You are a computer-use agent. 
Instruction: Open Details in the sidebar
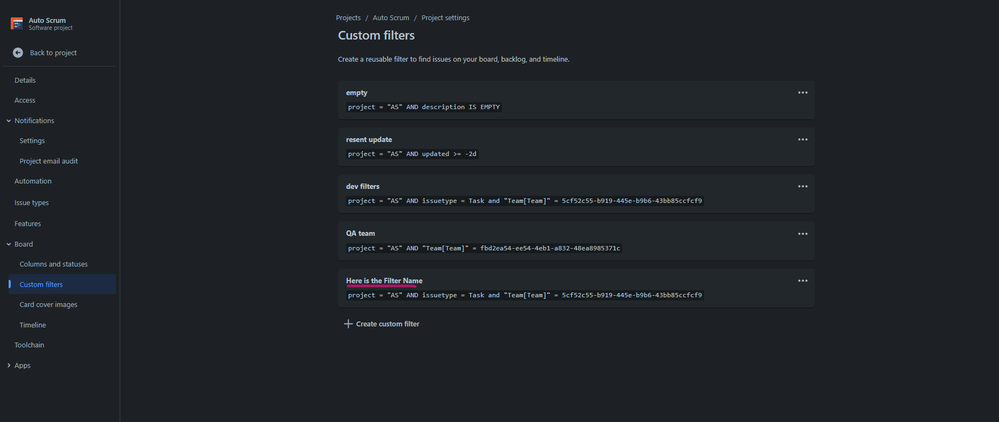(25, 80)
